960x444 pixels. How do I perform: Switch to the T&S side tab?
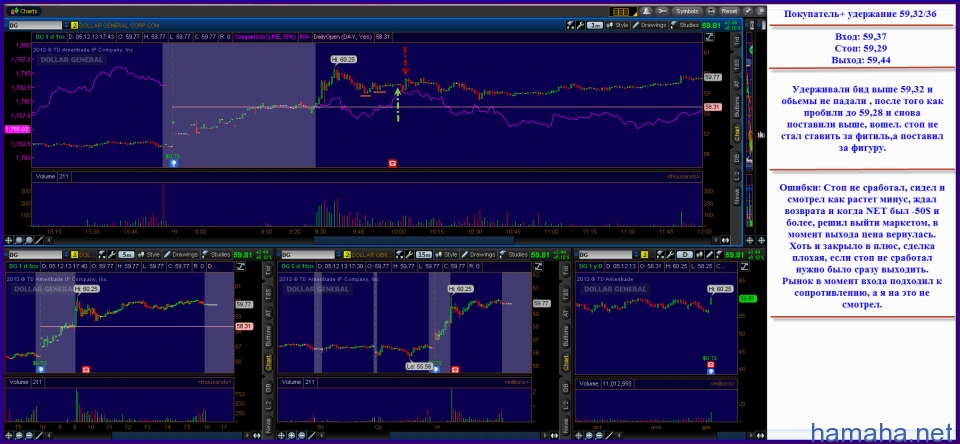pyautogui.click(x=735, y=63)
